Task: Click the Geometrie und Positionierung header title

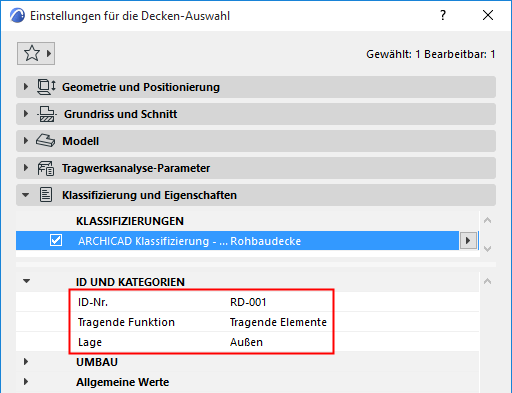Action: point(141,87)
